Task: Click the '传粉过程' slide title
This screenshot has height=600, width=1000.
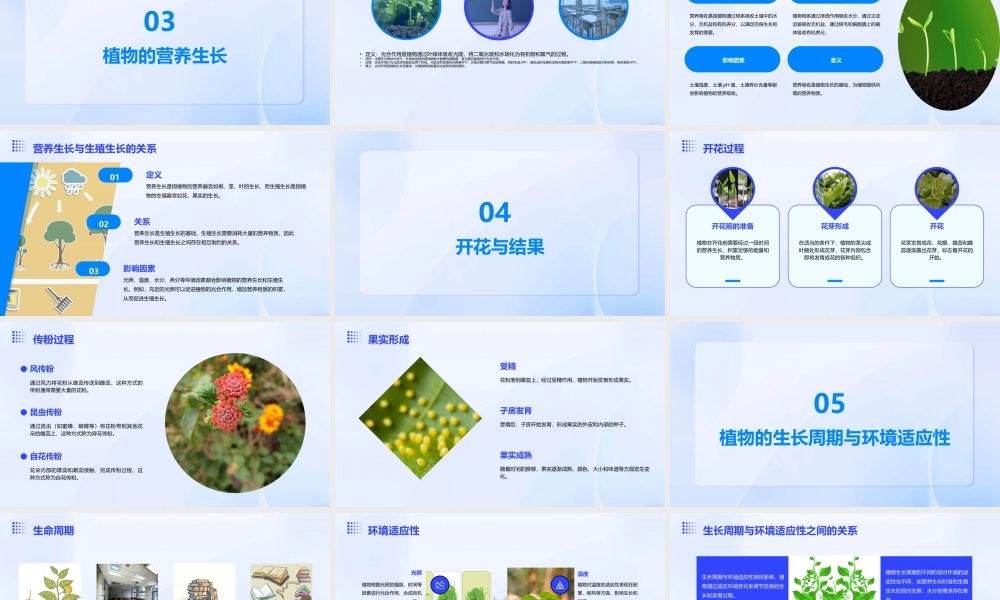Action: pos(54,339)
